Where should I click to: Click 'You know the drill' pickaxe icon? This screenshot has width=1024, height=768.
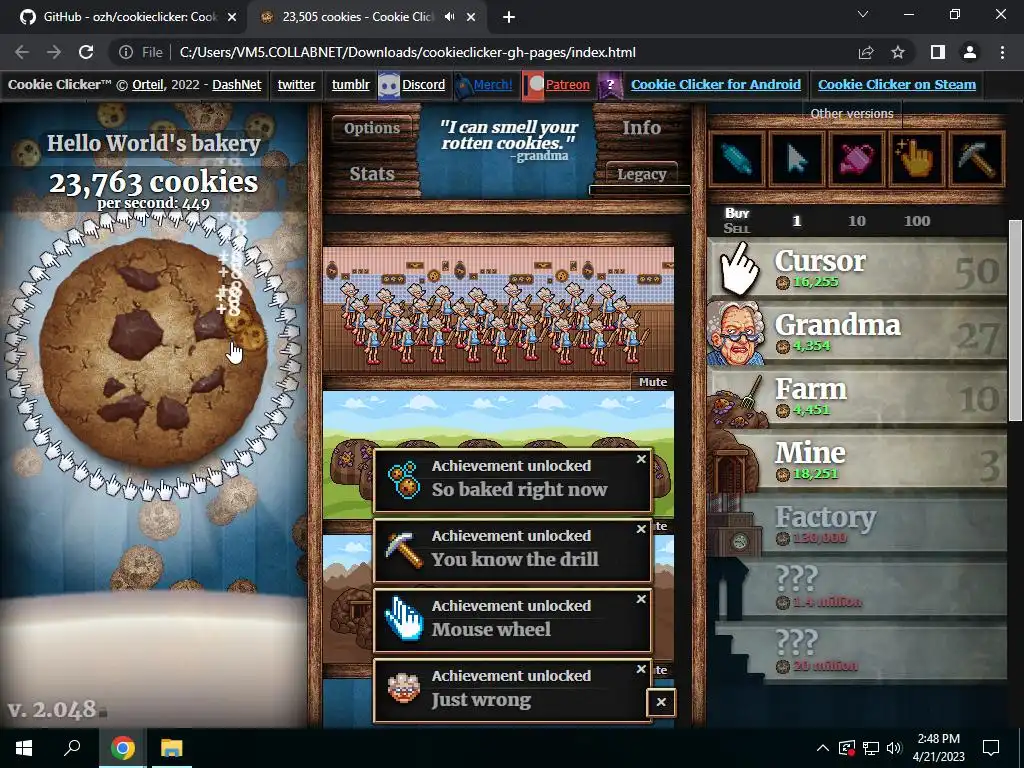(x=404, y=550)
